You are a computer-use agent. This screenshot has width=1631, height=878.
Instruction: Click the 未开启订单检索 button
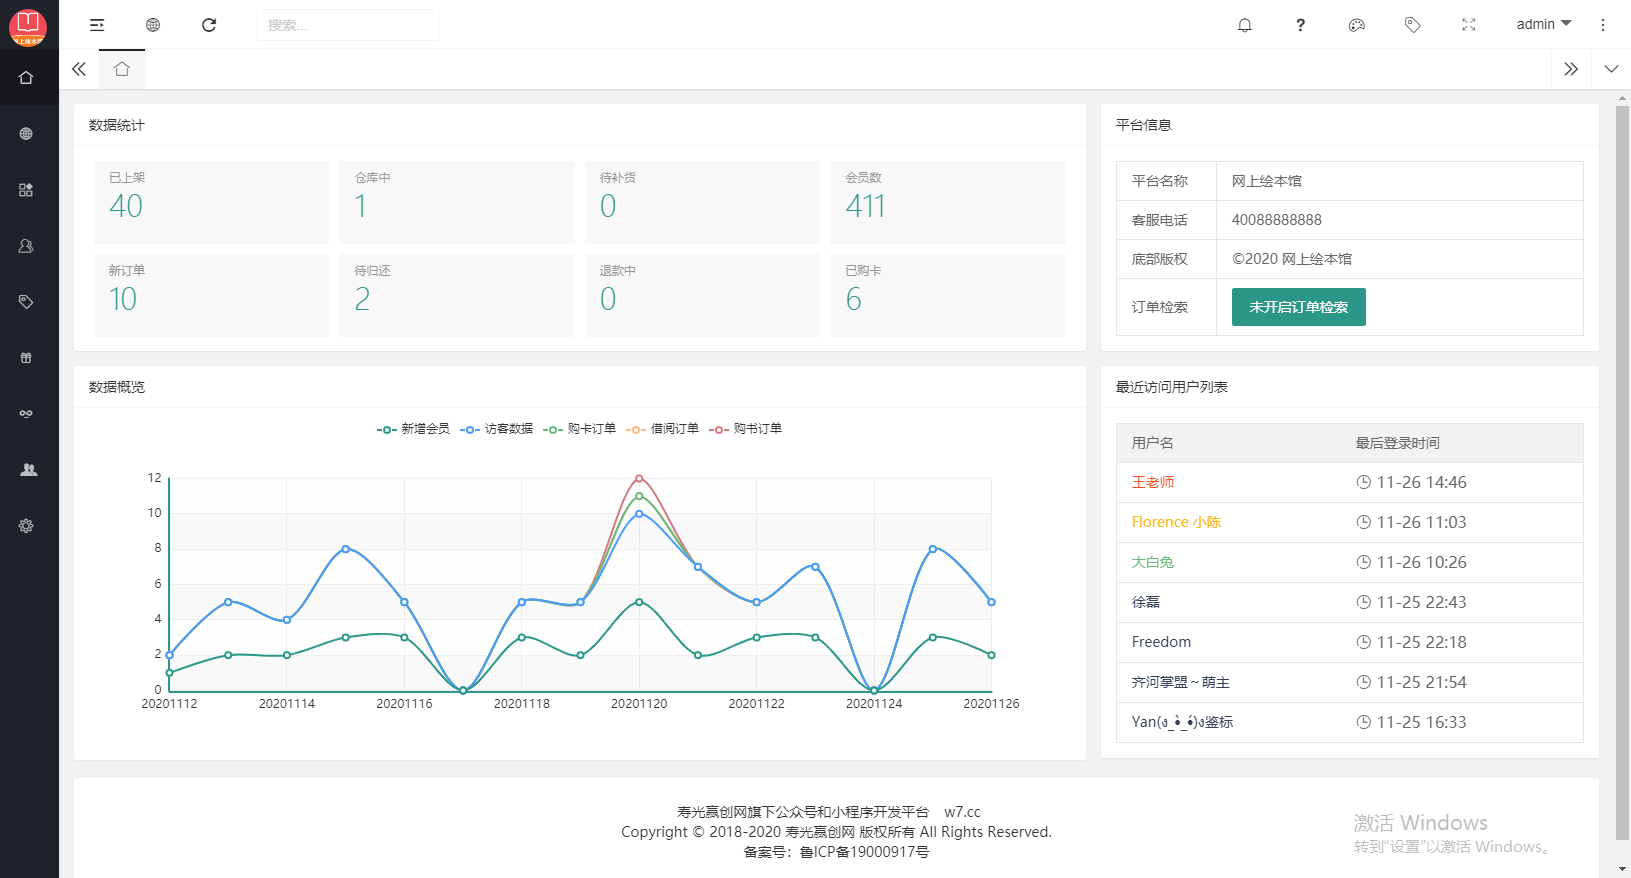click(x=1298, y=307)
